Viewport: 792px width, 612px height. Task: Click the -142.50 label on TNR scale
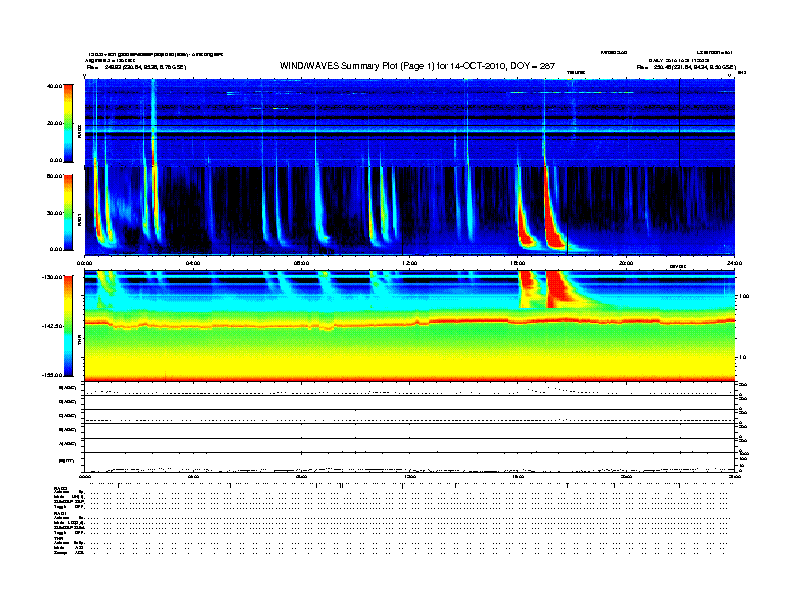pyautogui.click(x=53, y=326)
